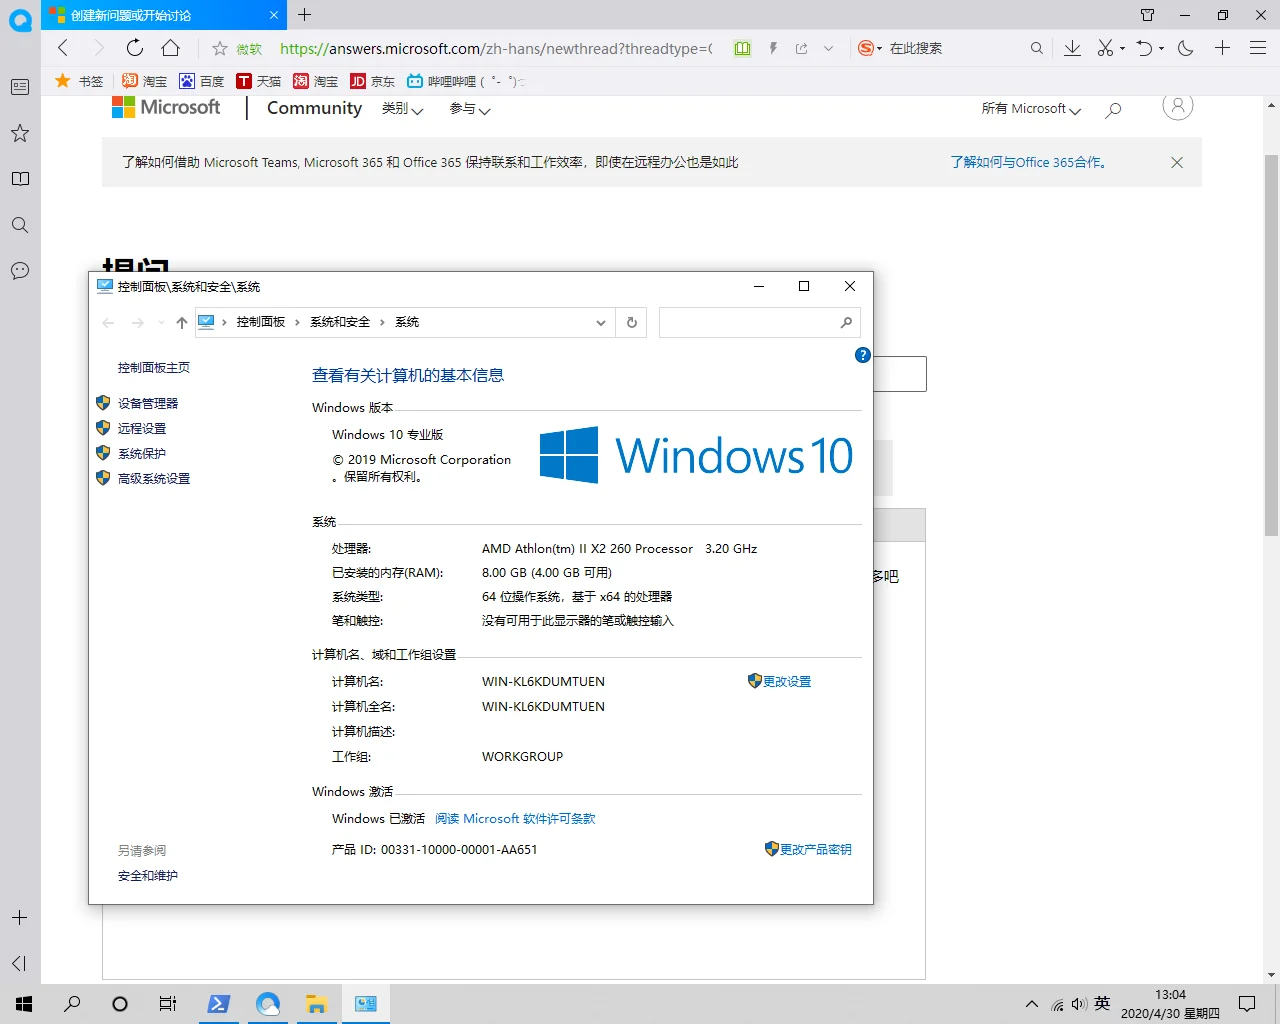Open the 类别 dropdown on Microsoft Community
This screenshot has height=1024, width=1280.
(x=403, y=111)
